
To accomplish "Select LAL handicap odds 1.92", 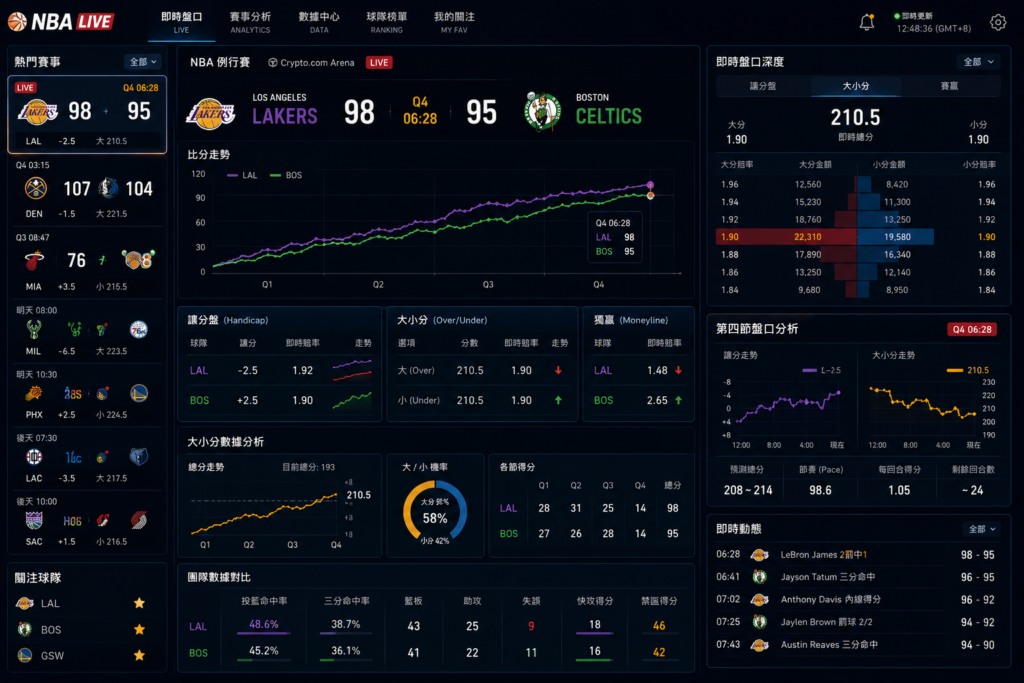I will [302, 370].
